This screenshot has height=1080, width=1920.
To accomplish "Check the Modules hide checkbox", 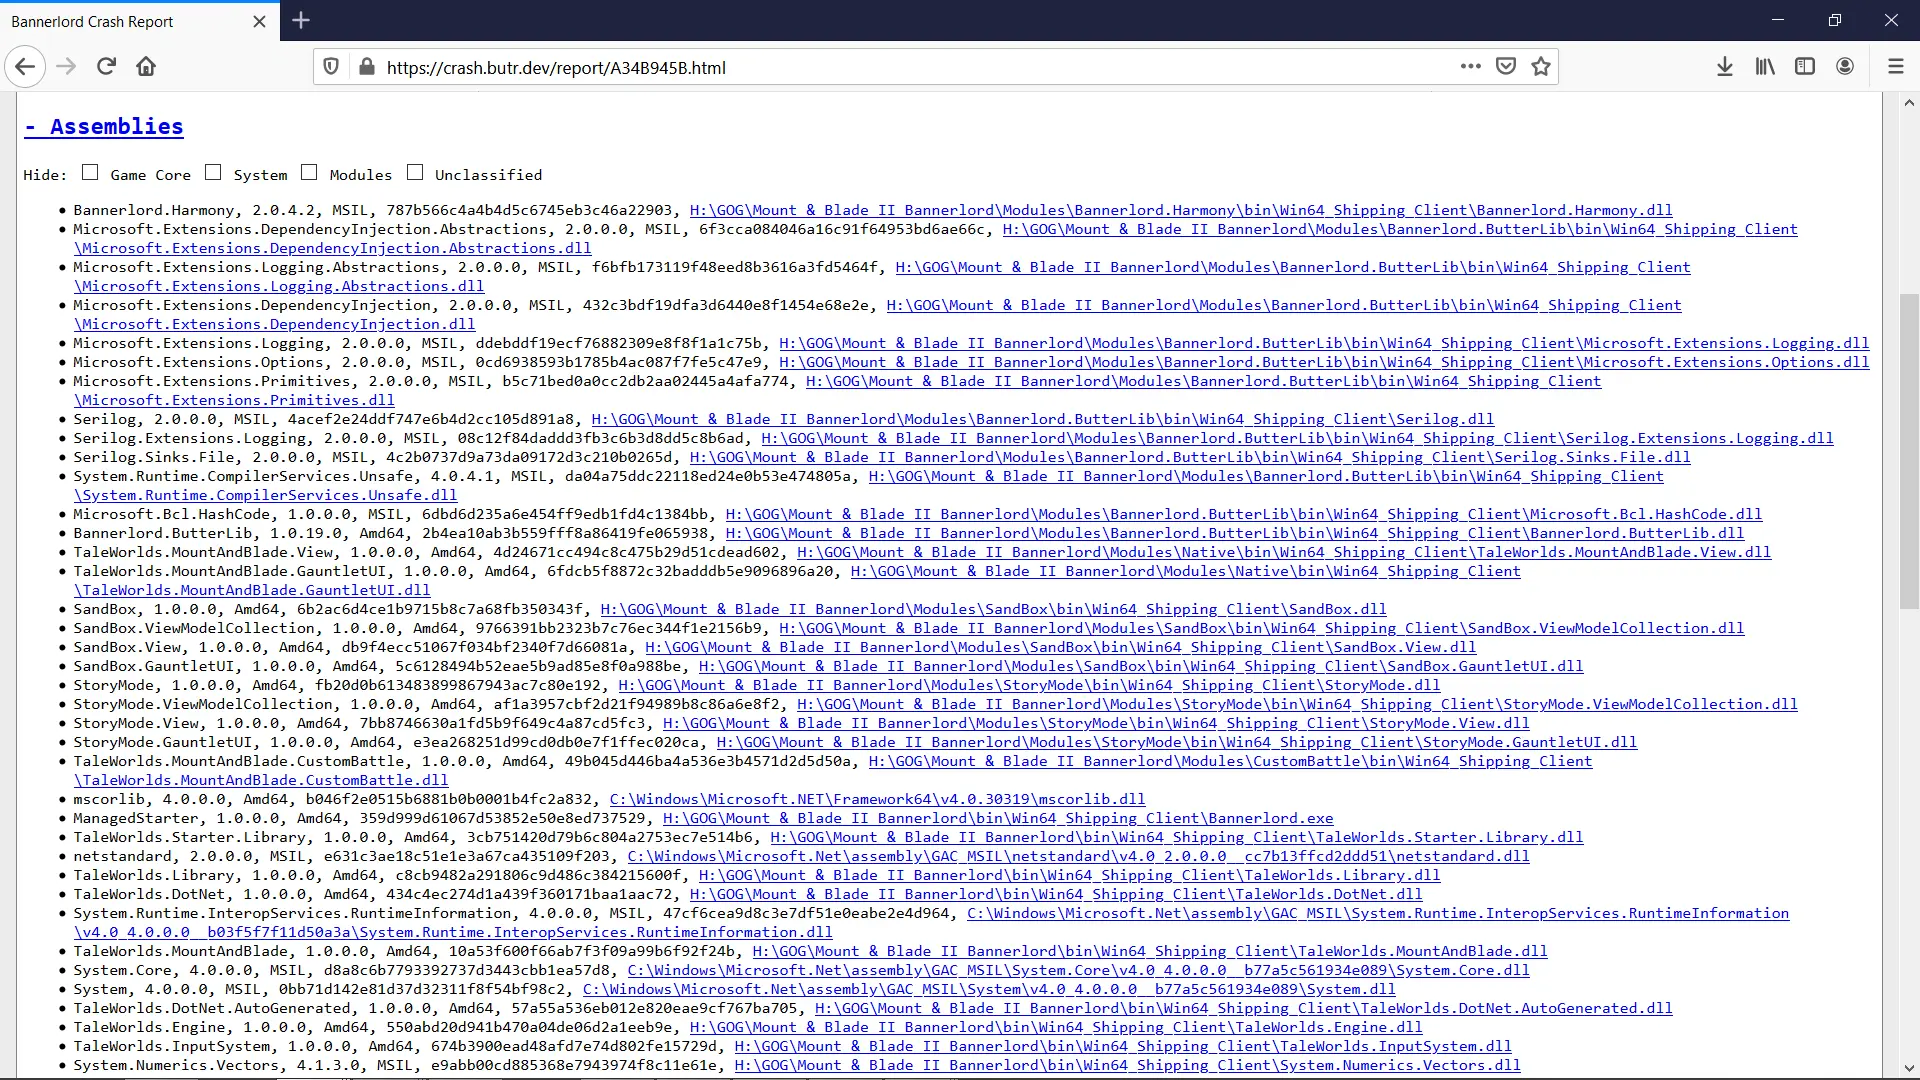I will (309, 173).
